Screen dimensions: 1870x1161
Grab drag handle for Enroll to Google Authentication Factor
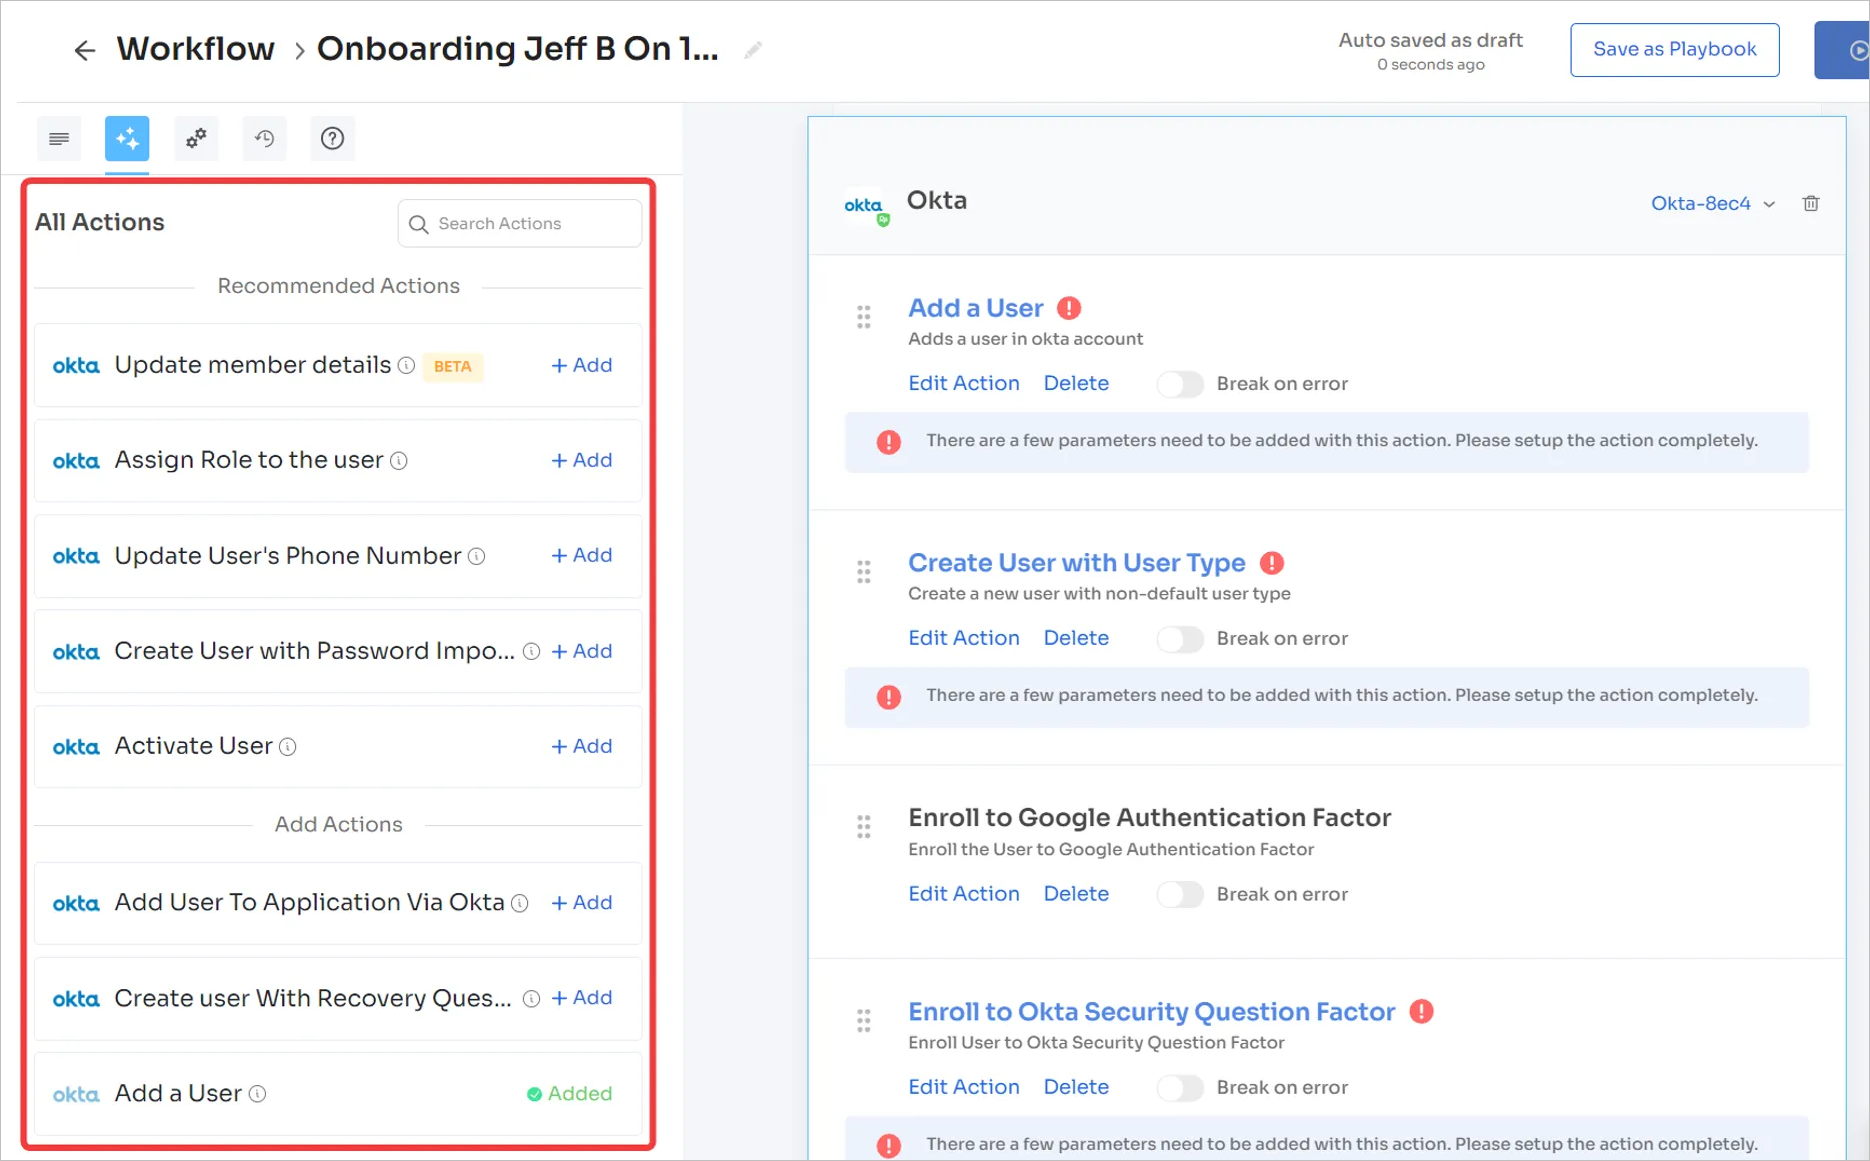point(864,827)
